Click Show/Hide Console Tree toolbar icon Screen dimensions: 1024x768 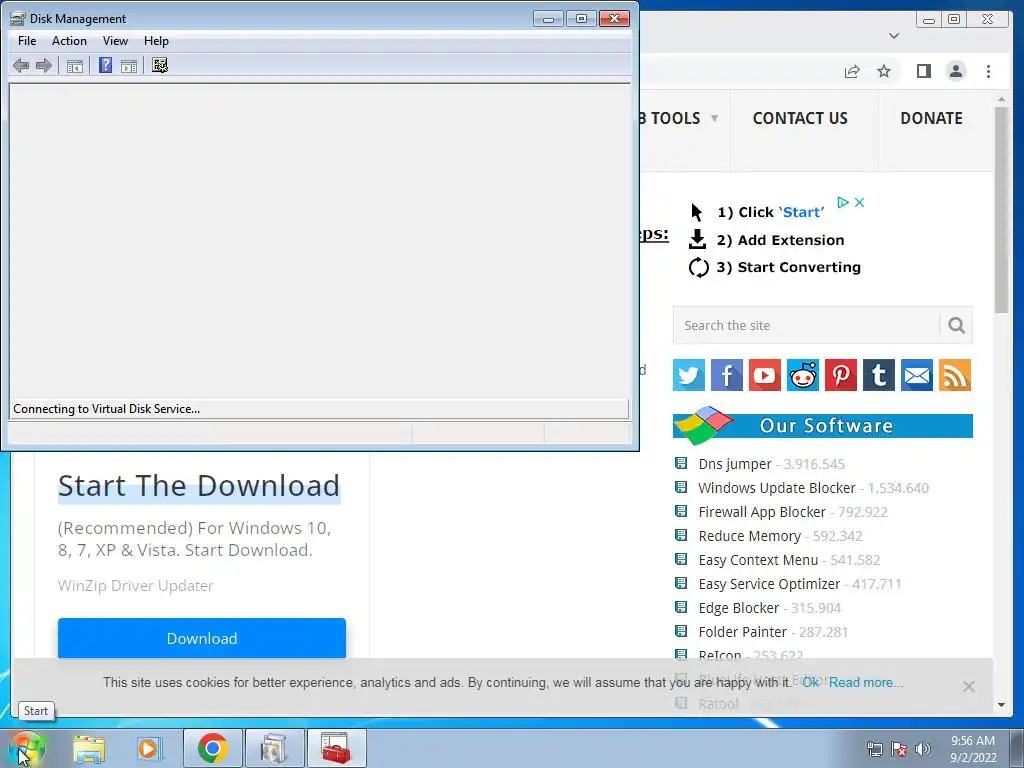(x=75, y=65)
